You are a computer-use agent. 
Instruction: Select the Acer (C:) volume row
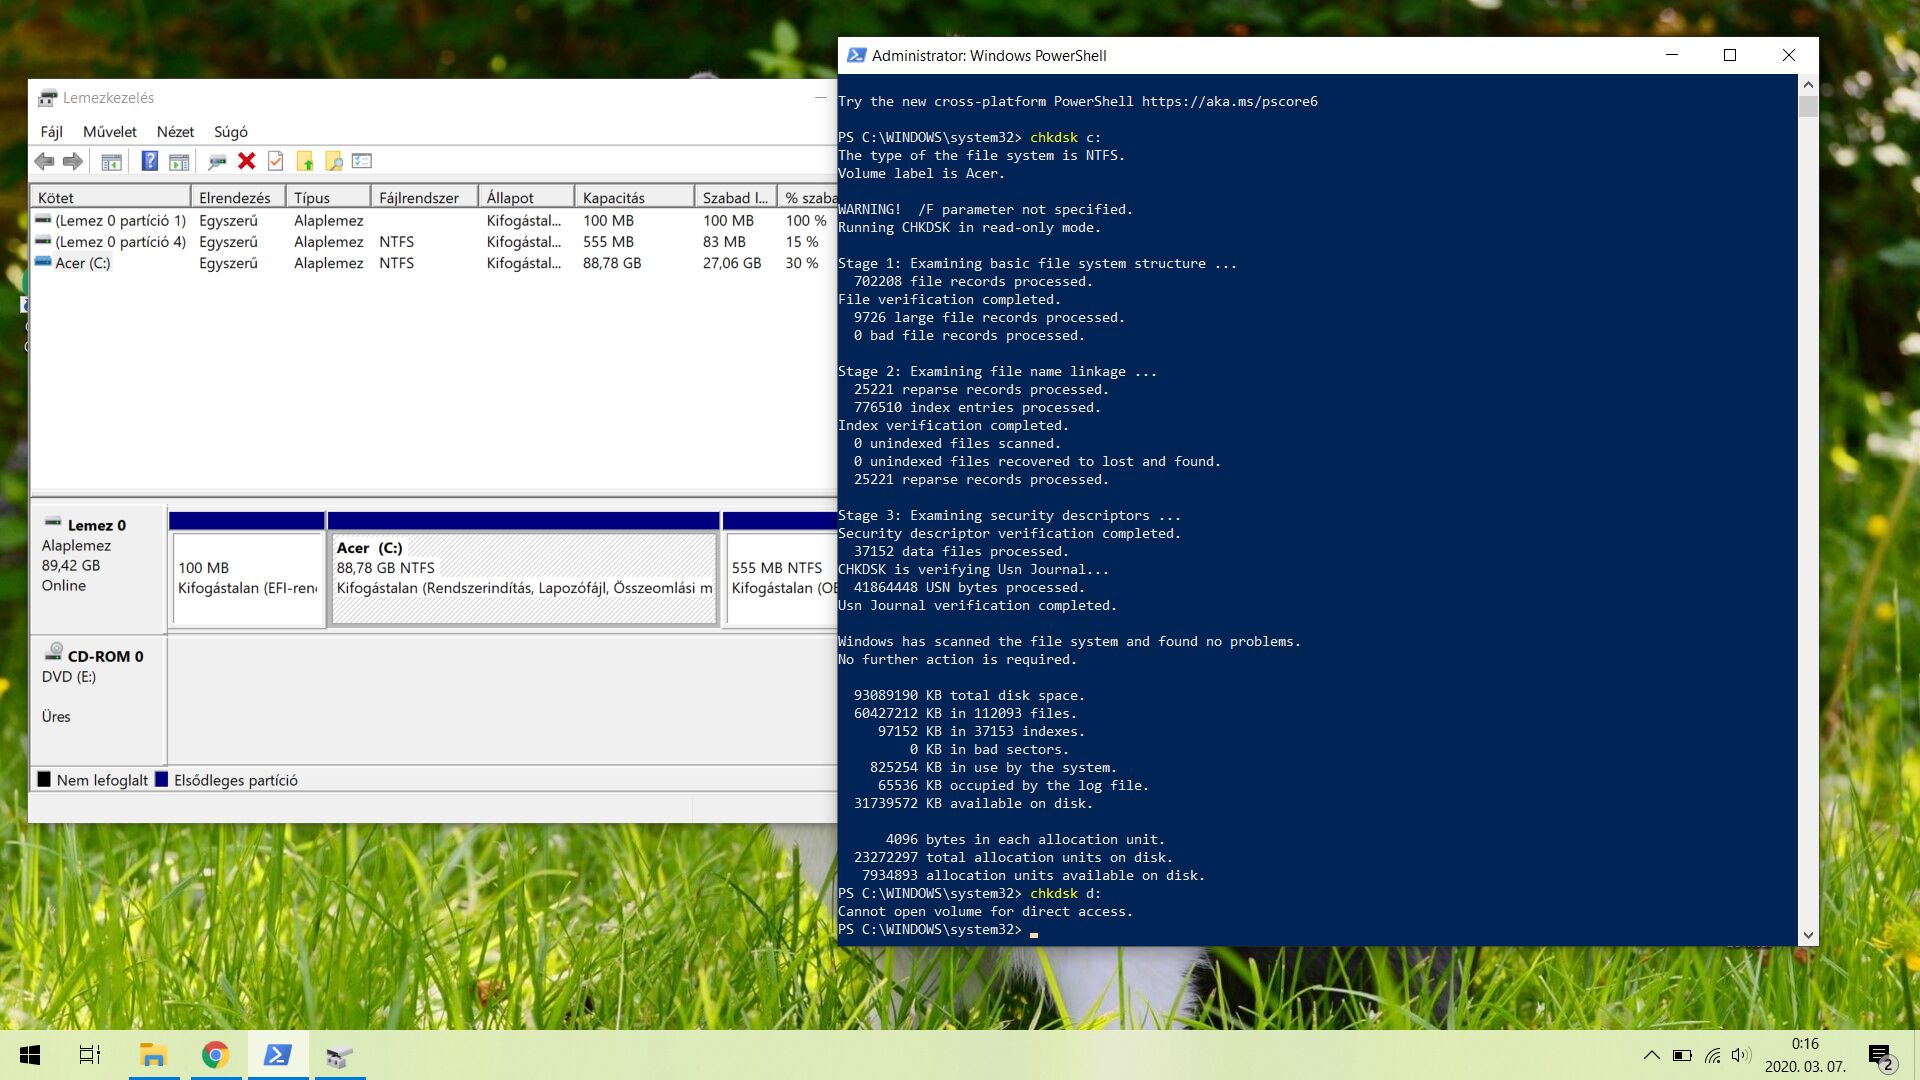(434, 263)
